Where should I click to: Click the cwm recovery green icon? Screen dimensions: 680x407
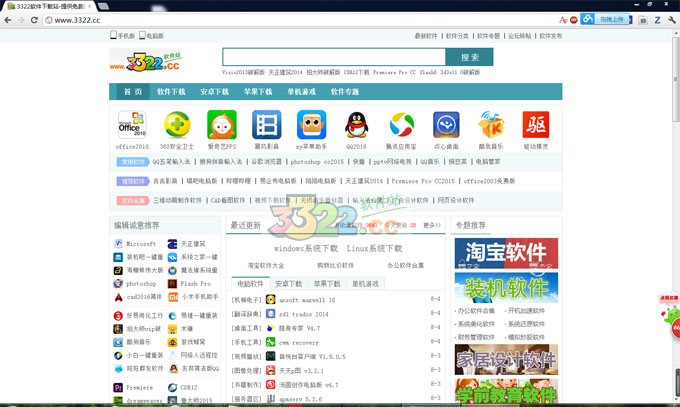(271, 342)
